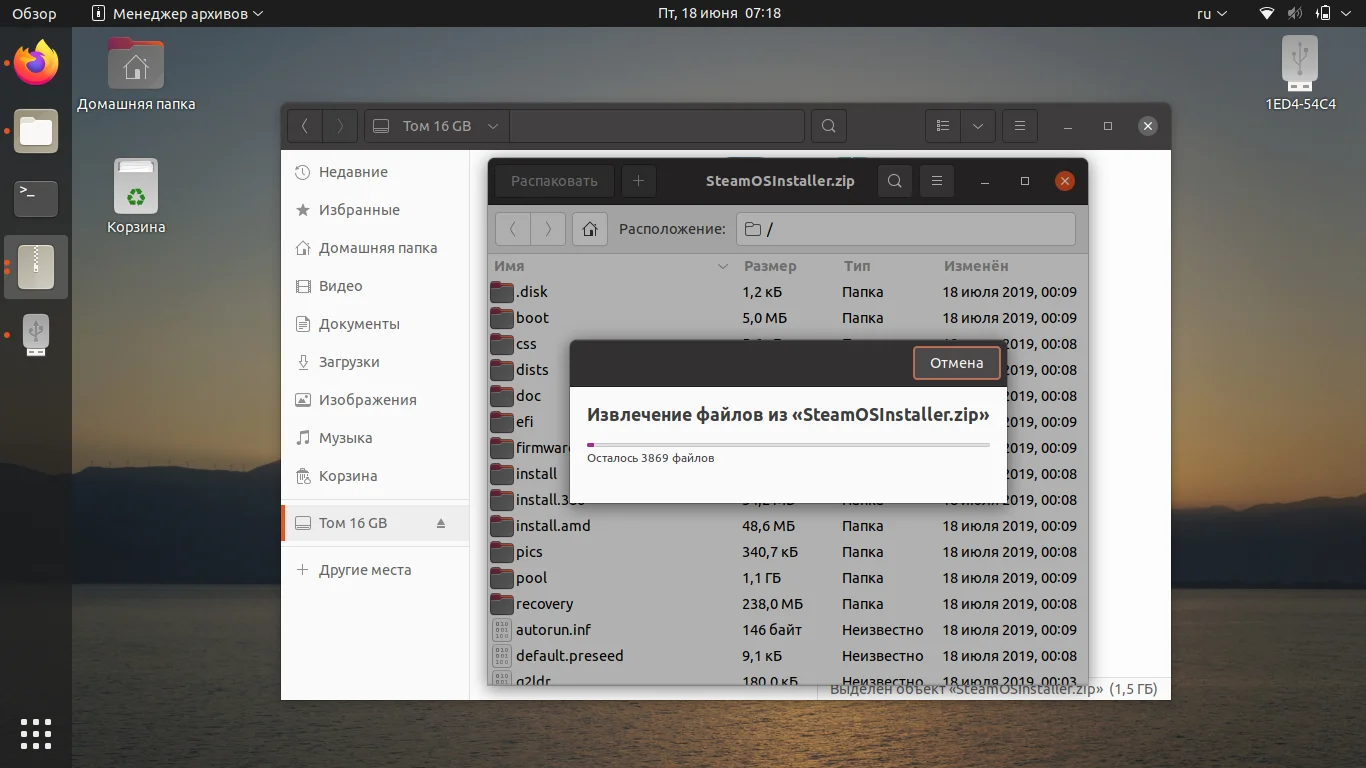Open Недавние in the file manager sidebar
Screen dimensions: 1366x768
(375, 172)
